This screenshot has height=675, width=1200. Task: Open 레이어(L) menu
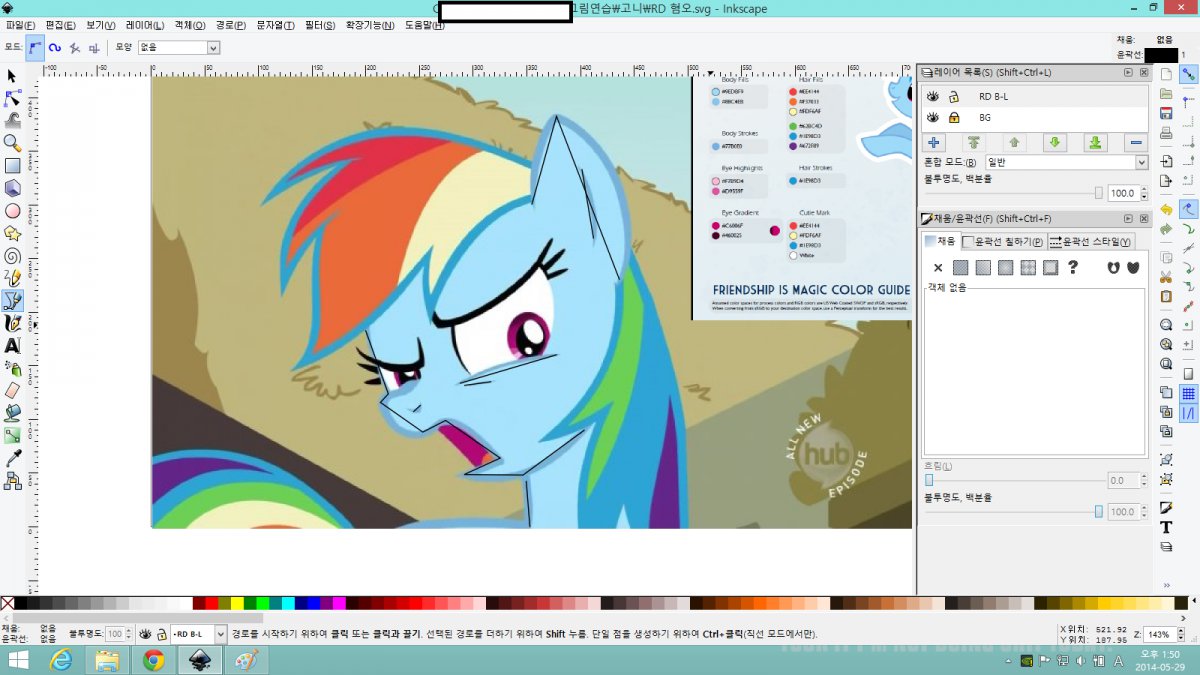coord(146,24)
